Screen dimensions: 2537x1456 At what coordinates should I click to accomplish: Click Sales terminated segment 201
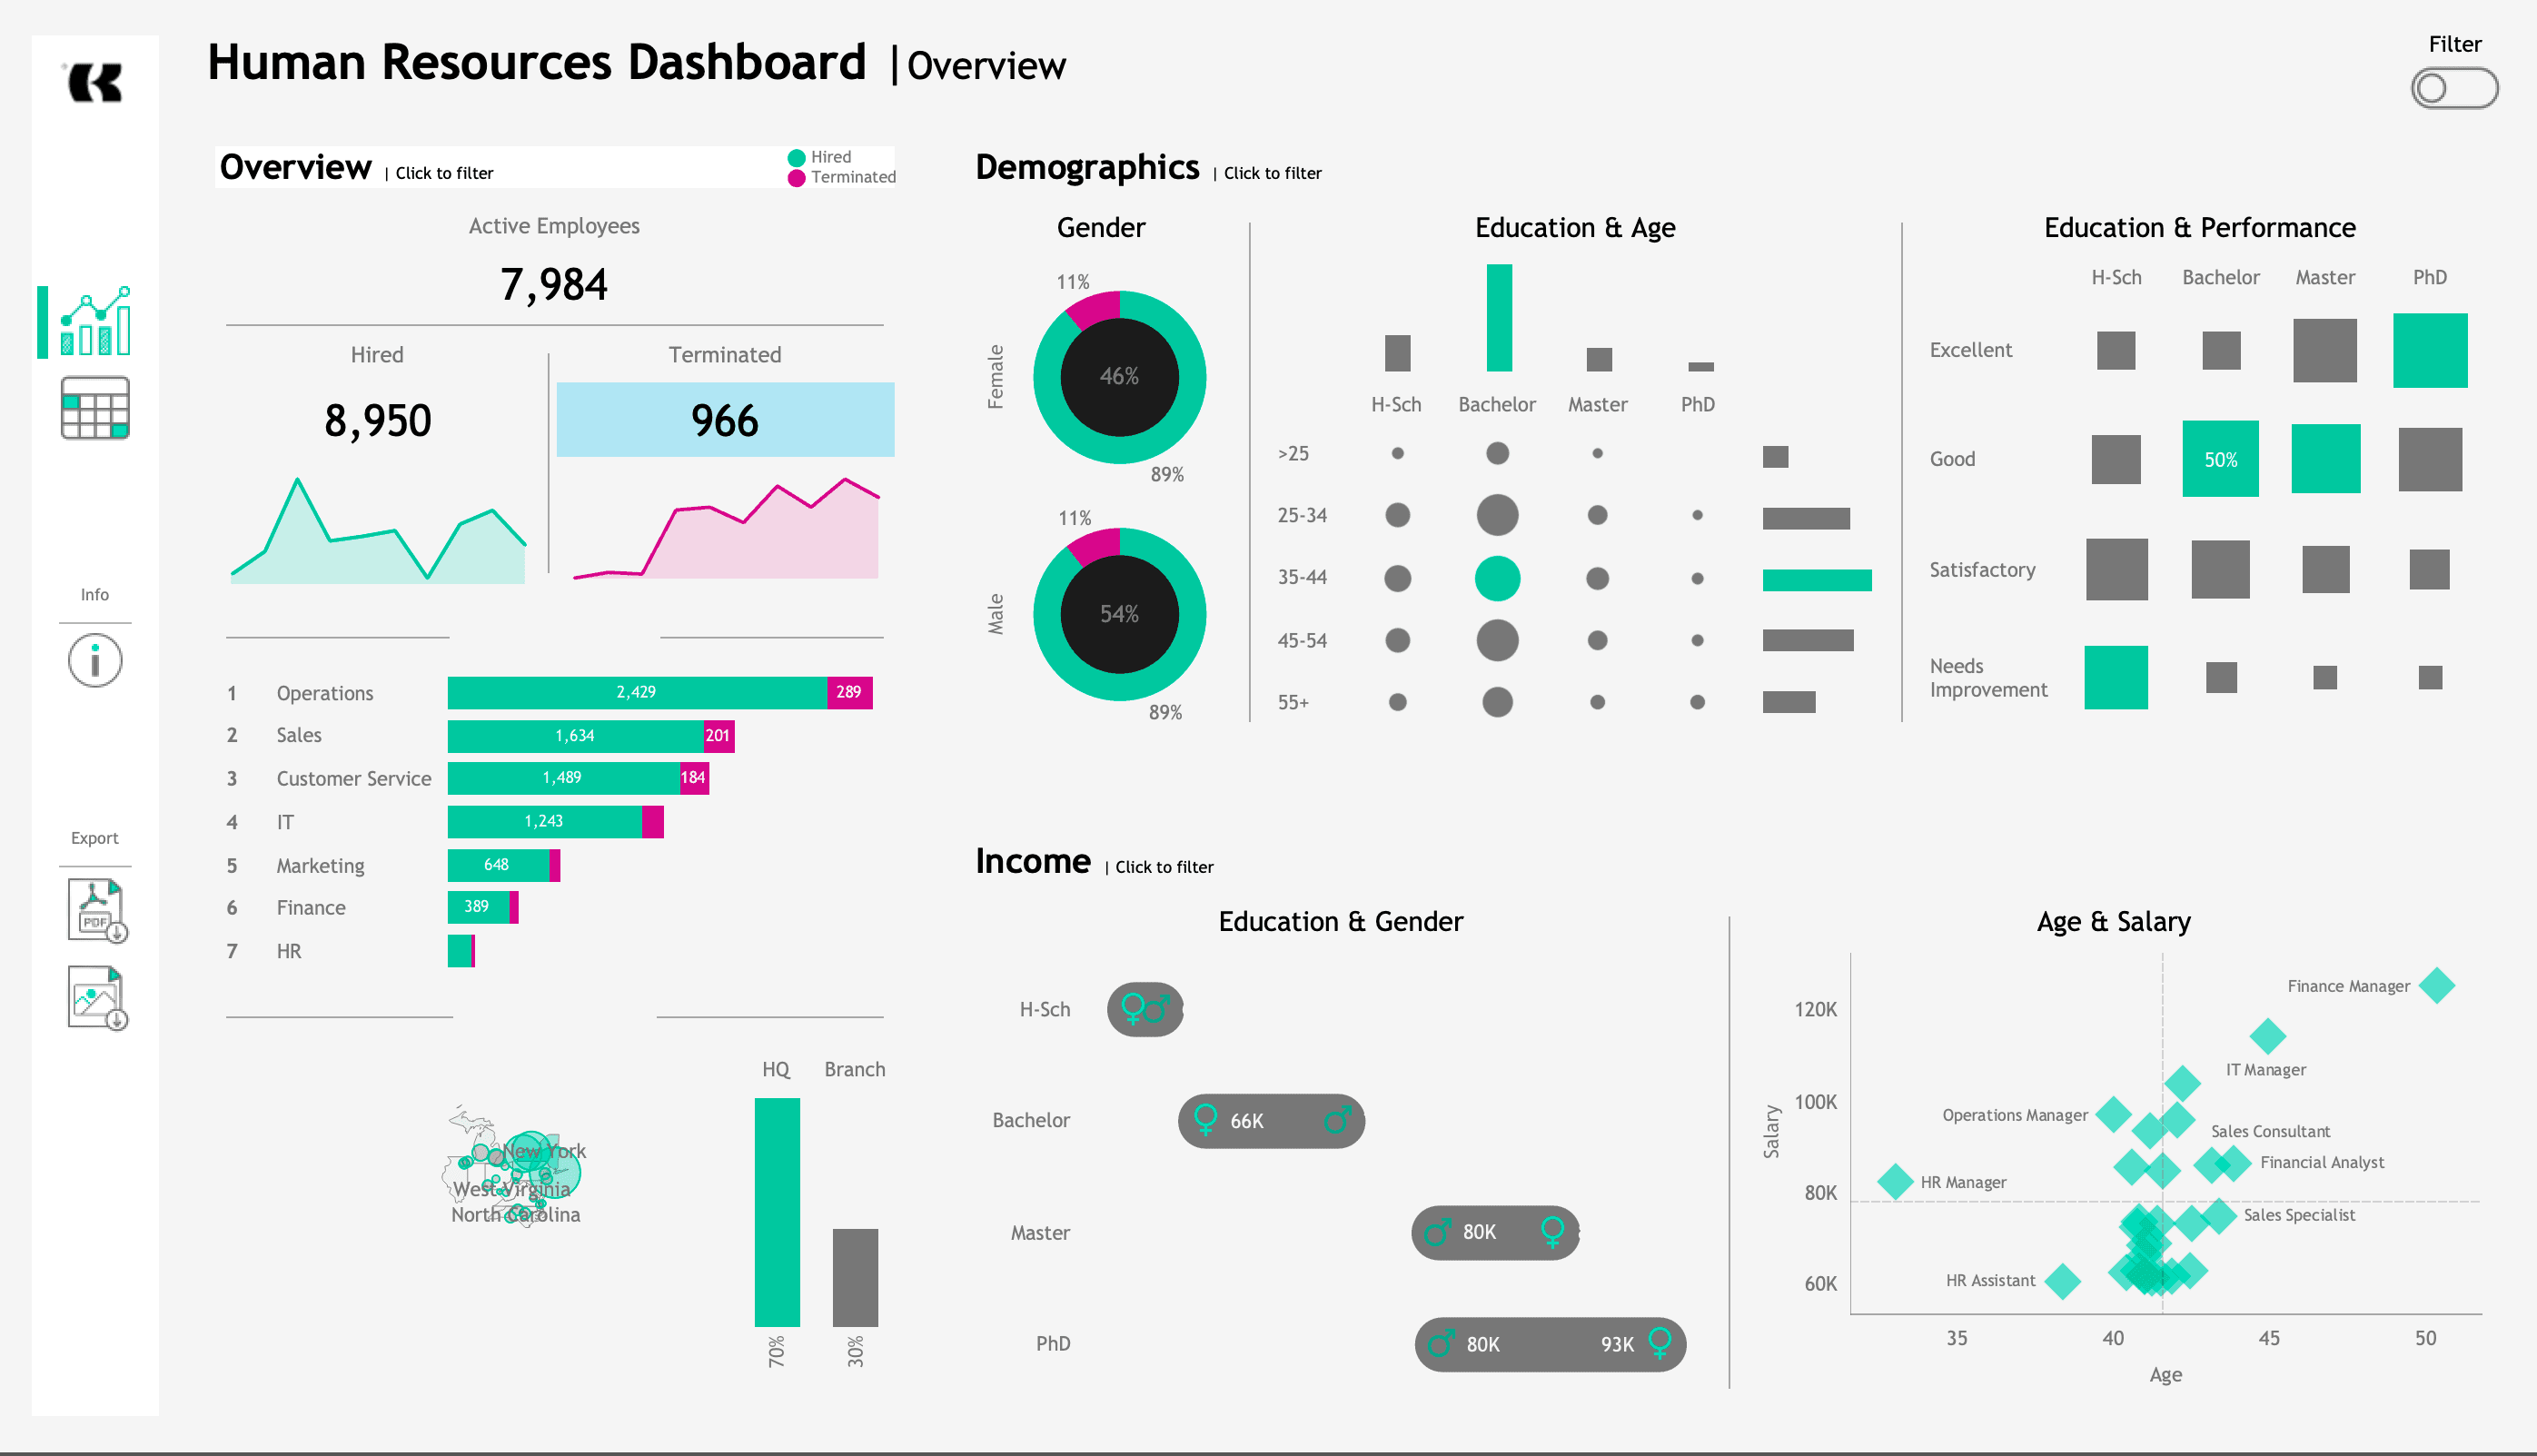[719, 736]
